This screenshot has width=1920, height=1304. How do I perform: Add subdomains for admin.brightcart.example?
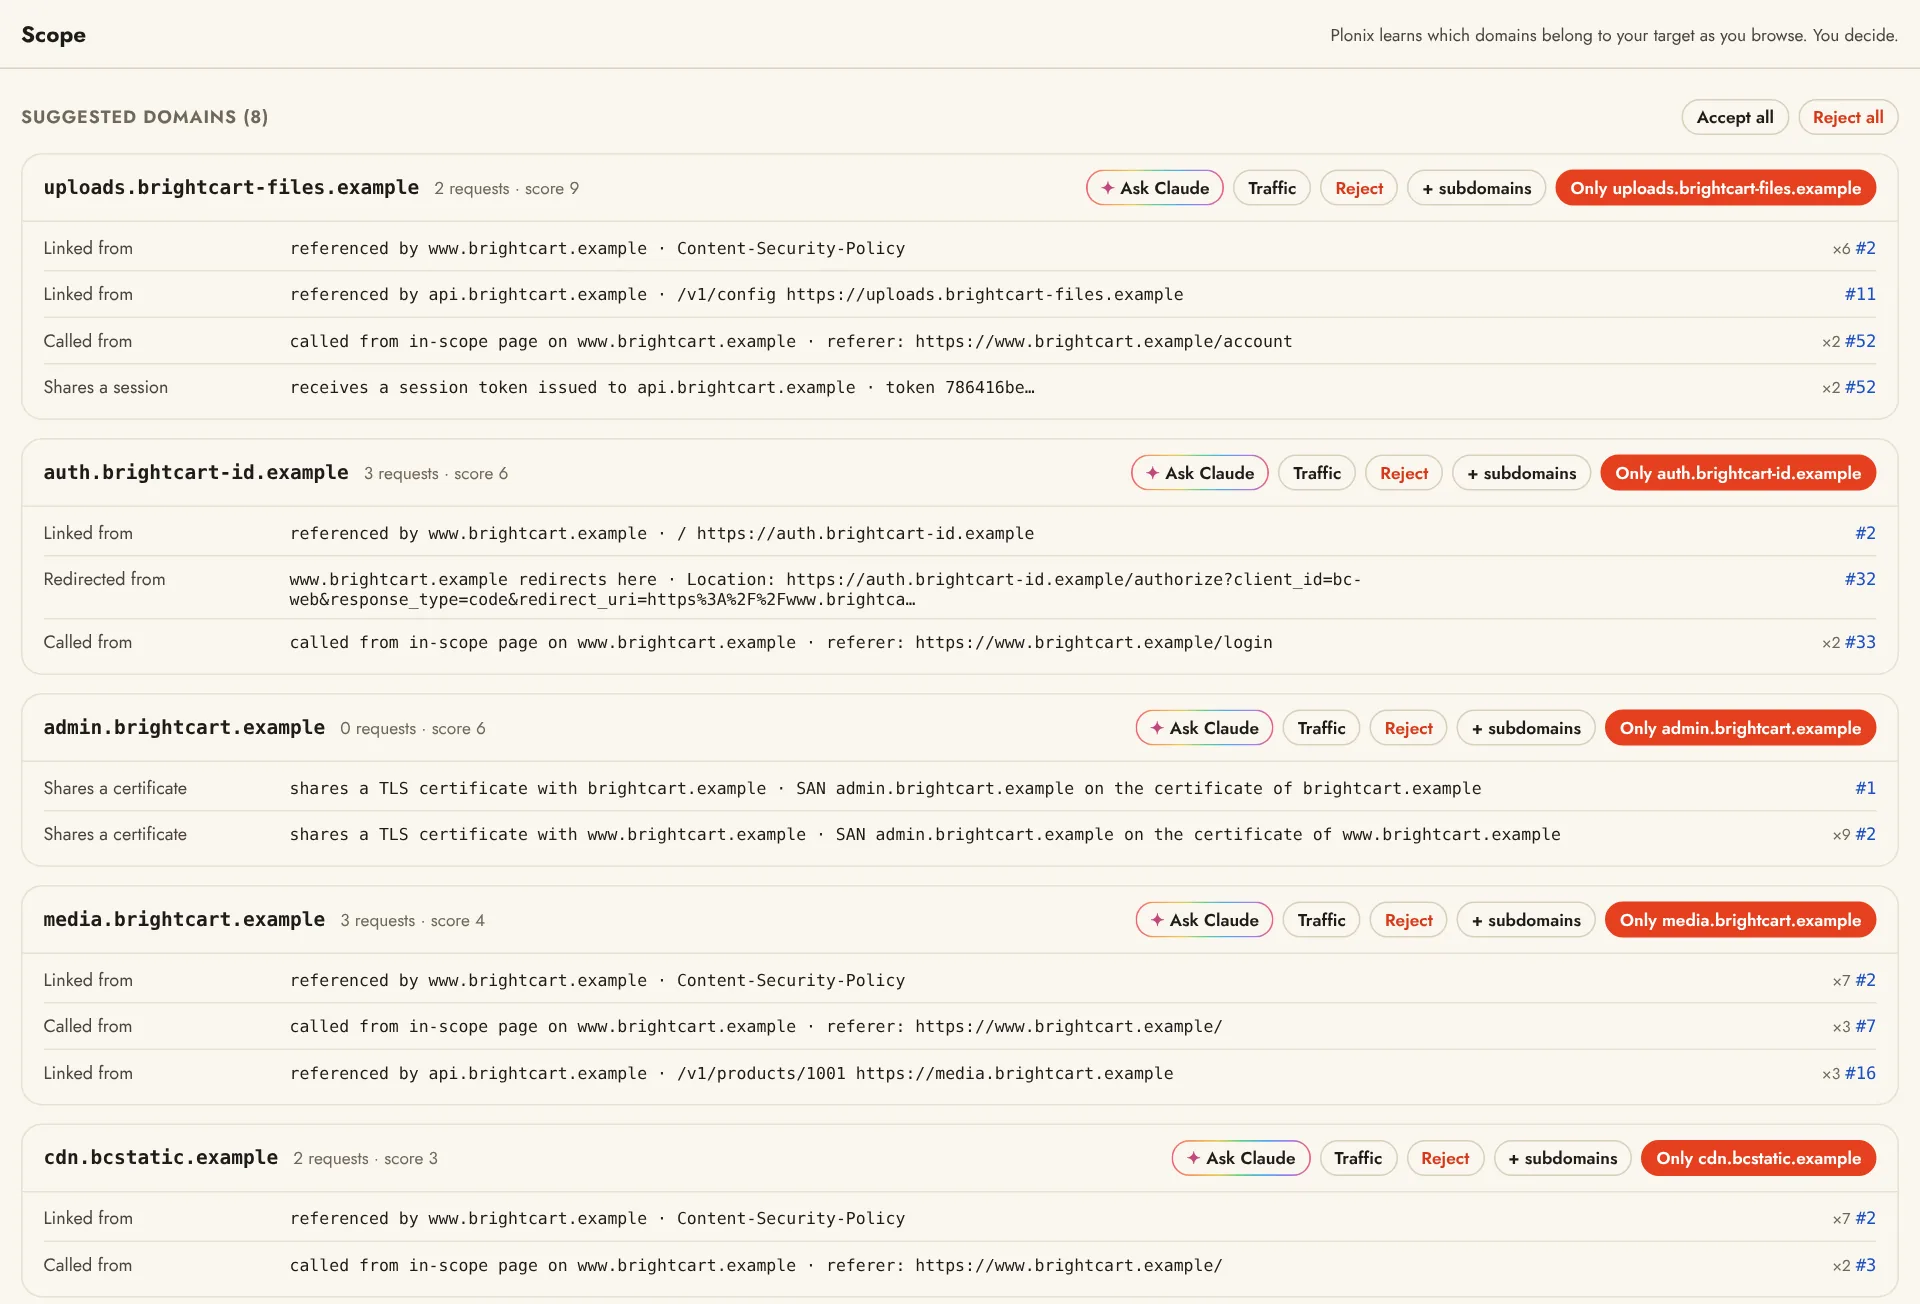pos(1526,728)
